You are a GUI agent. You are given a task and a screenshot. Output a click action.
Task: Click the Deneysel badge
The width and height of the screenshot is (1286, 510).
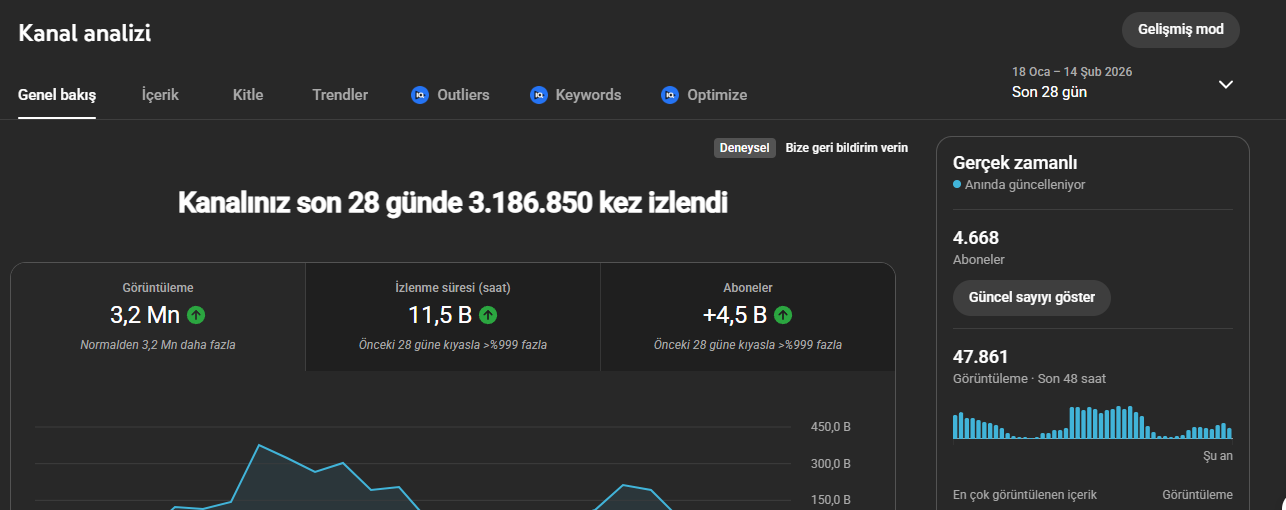click(745, 148)
